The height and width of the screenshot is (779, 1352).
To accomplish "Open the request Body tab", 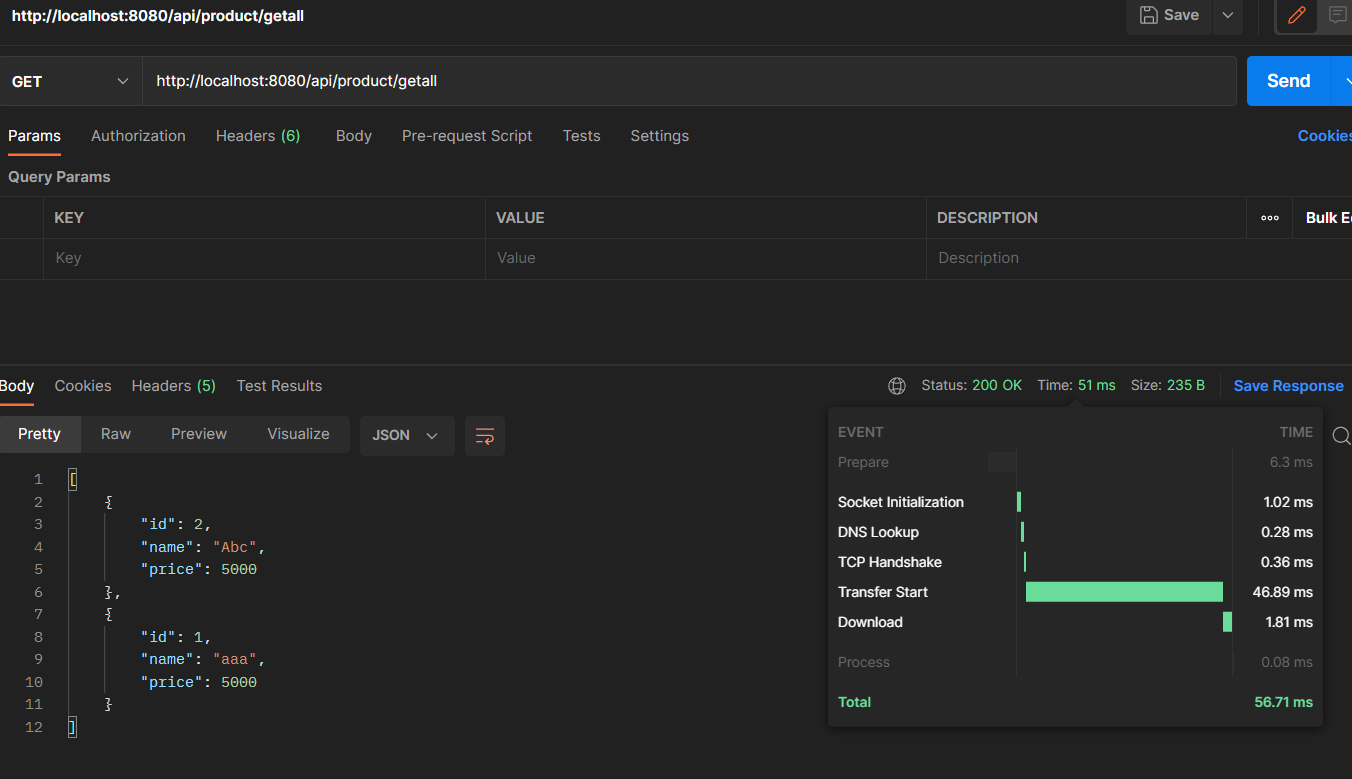I will tap(354, 136).
